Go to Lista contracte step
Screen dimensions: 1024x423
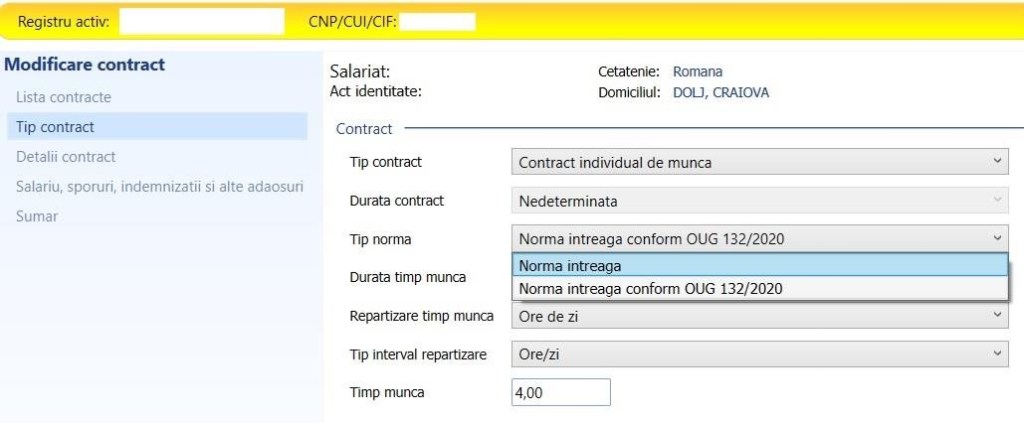[64, 97]
